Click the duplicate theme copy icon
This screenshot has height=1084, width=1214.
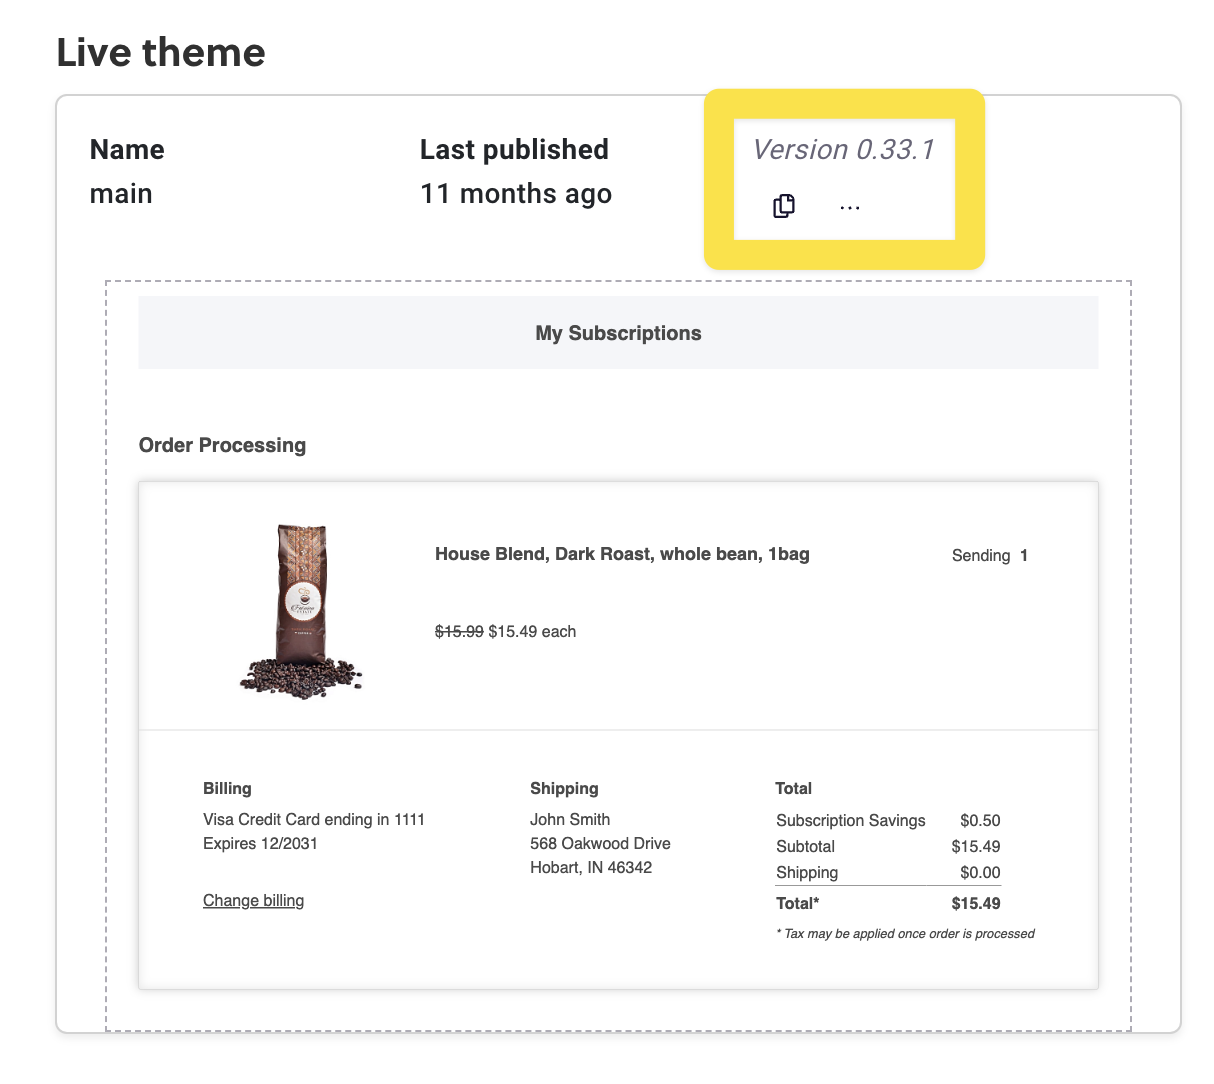coord(784,206)
